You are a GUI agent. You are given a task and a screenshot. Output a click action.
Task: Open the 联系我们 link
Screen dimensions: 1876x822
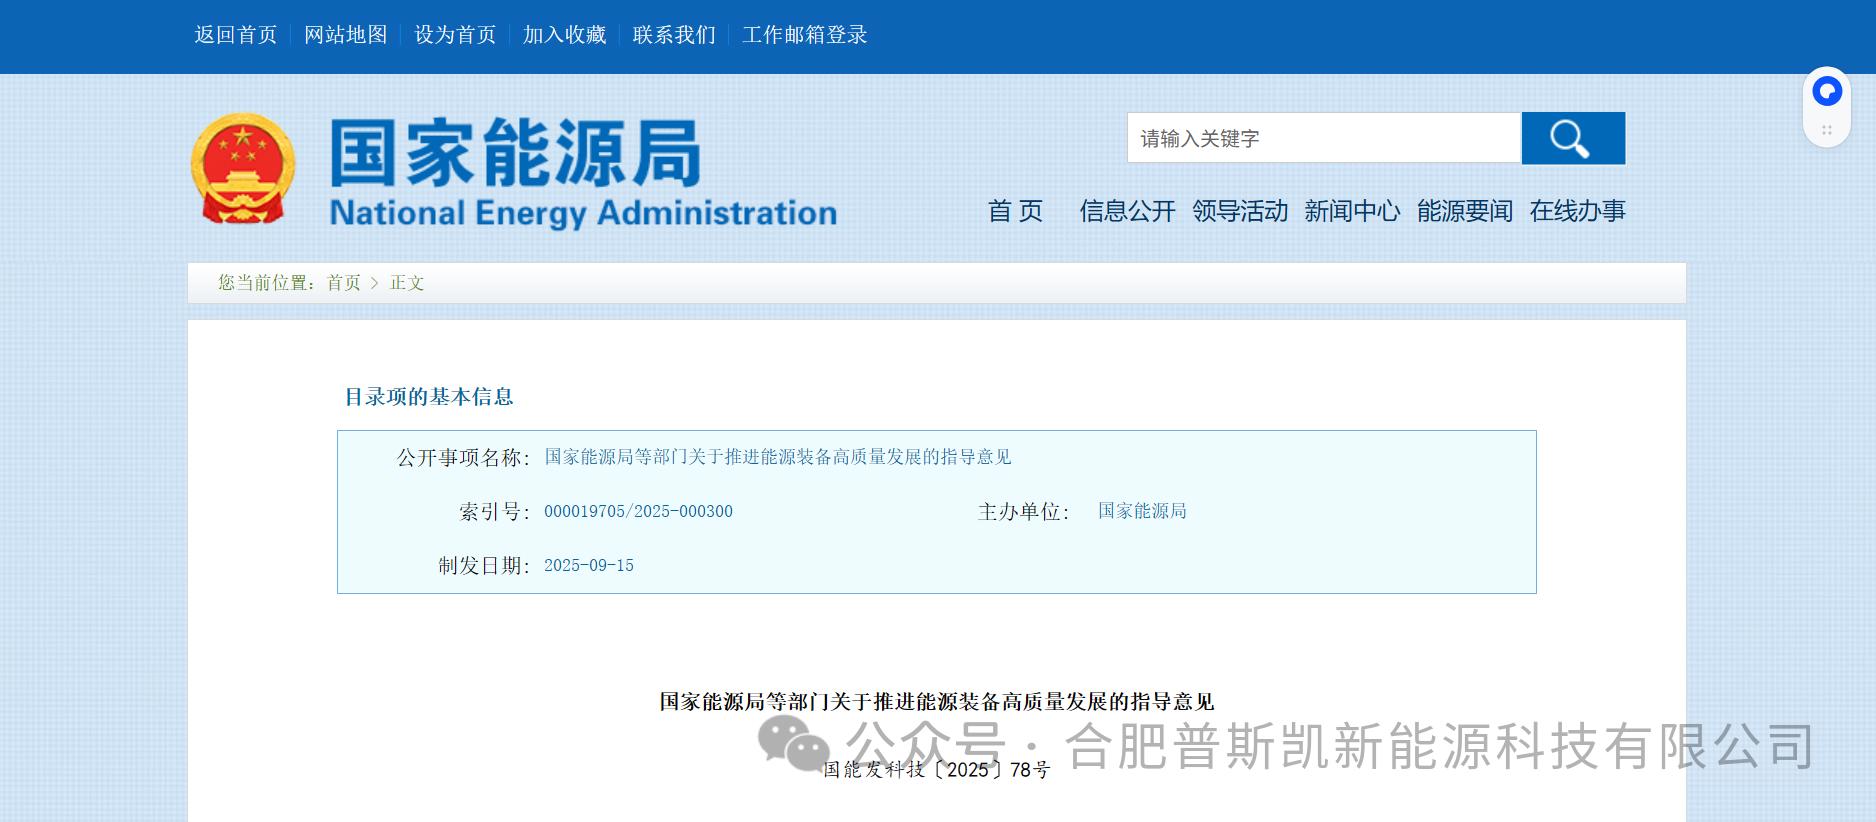pyautogui.click(x=674, y=35)
